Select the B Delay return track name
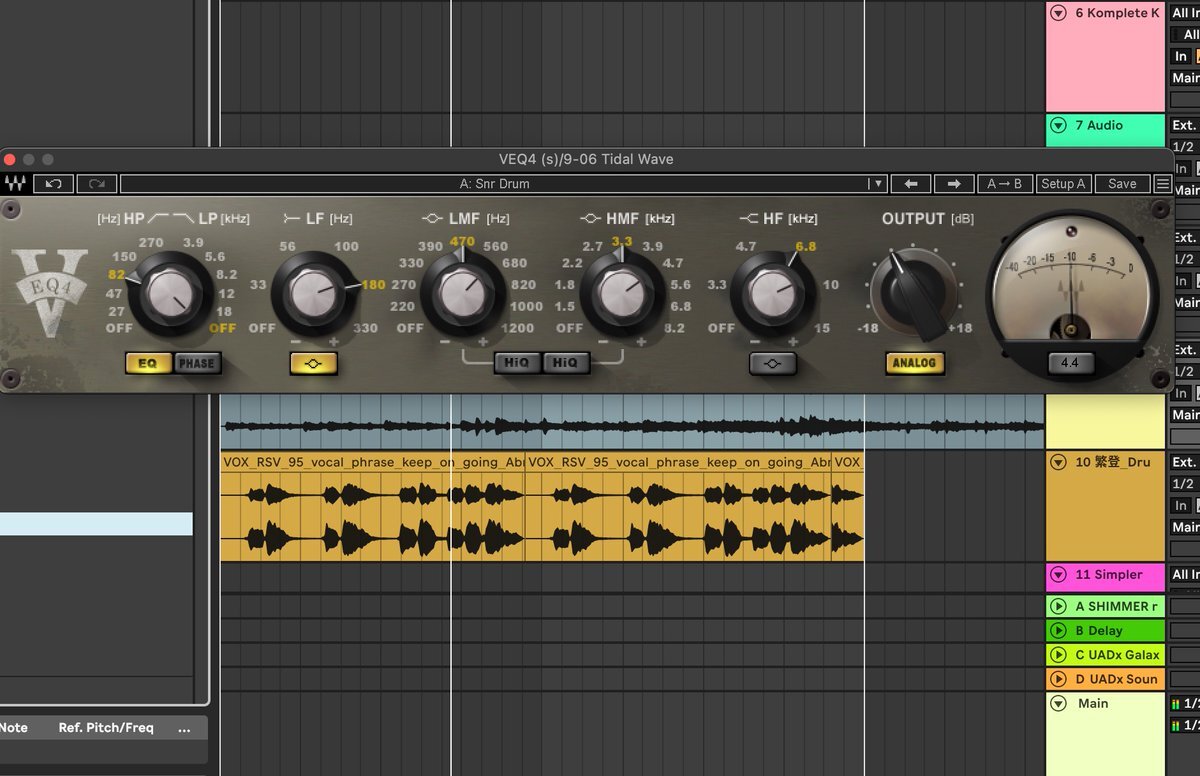This screenshot has height=776, width=1200. click(1099, 631)
